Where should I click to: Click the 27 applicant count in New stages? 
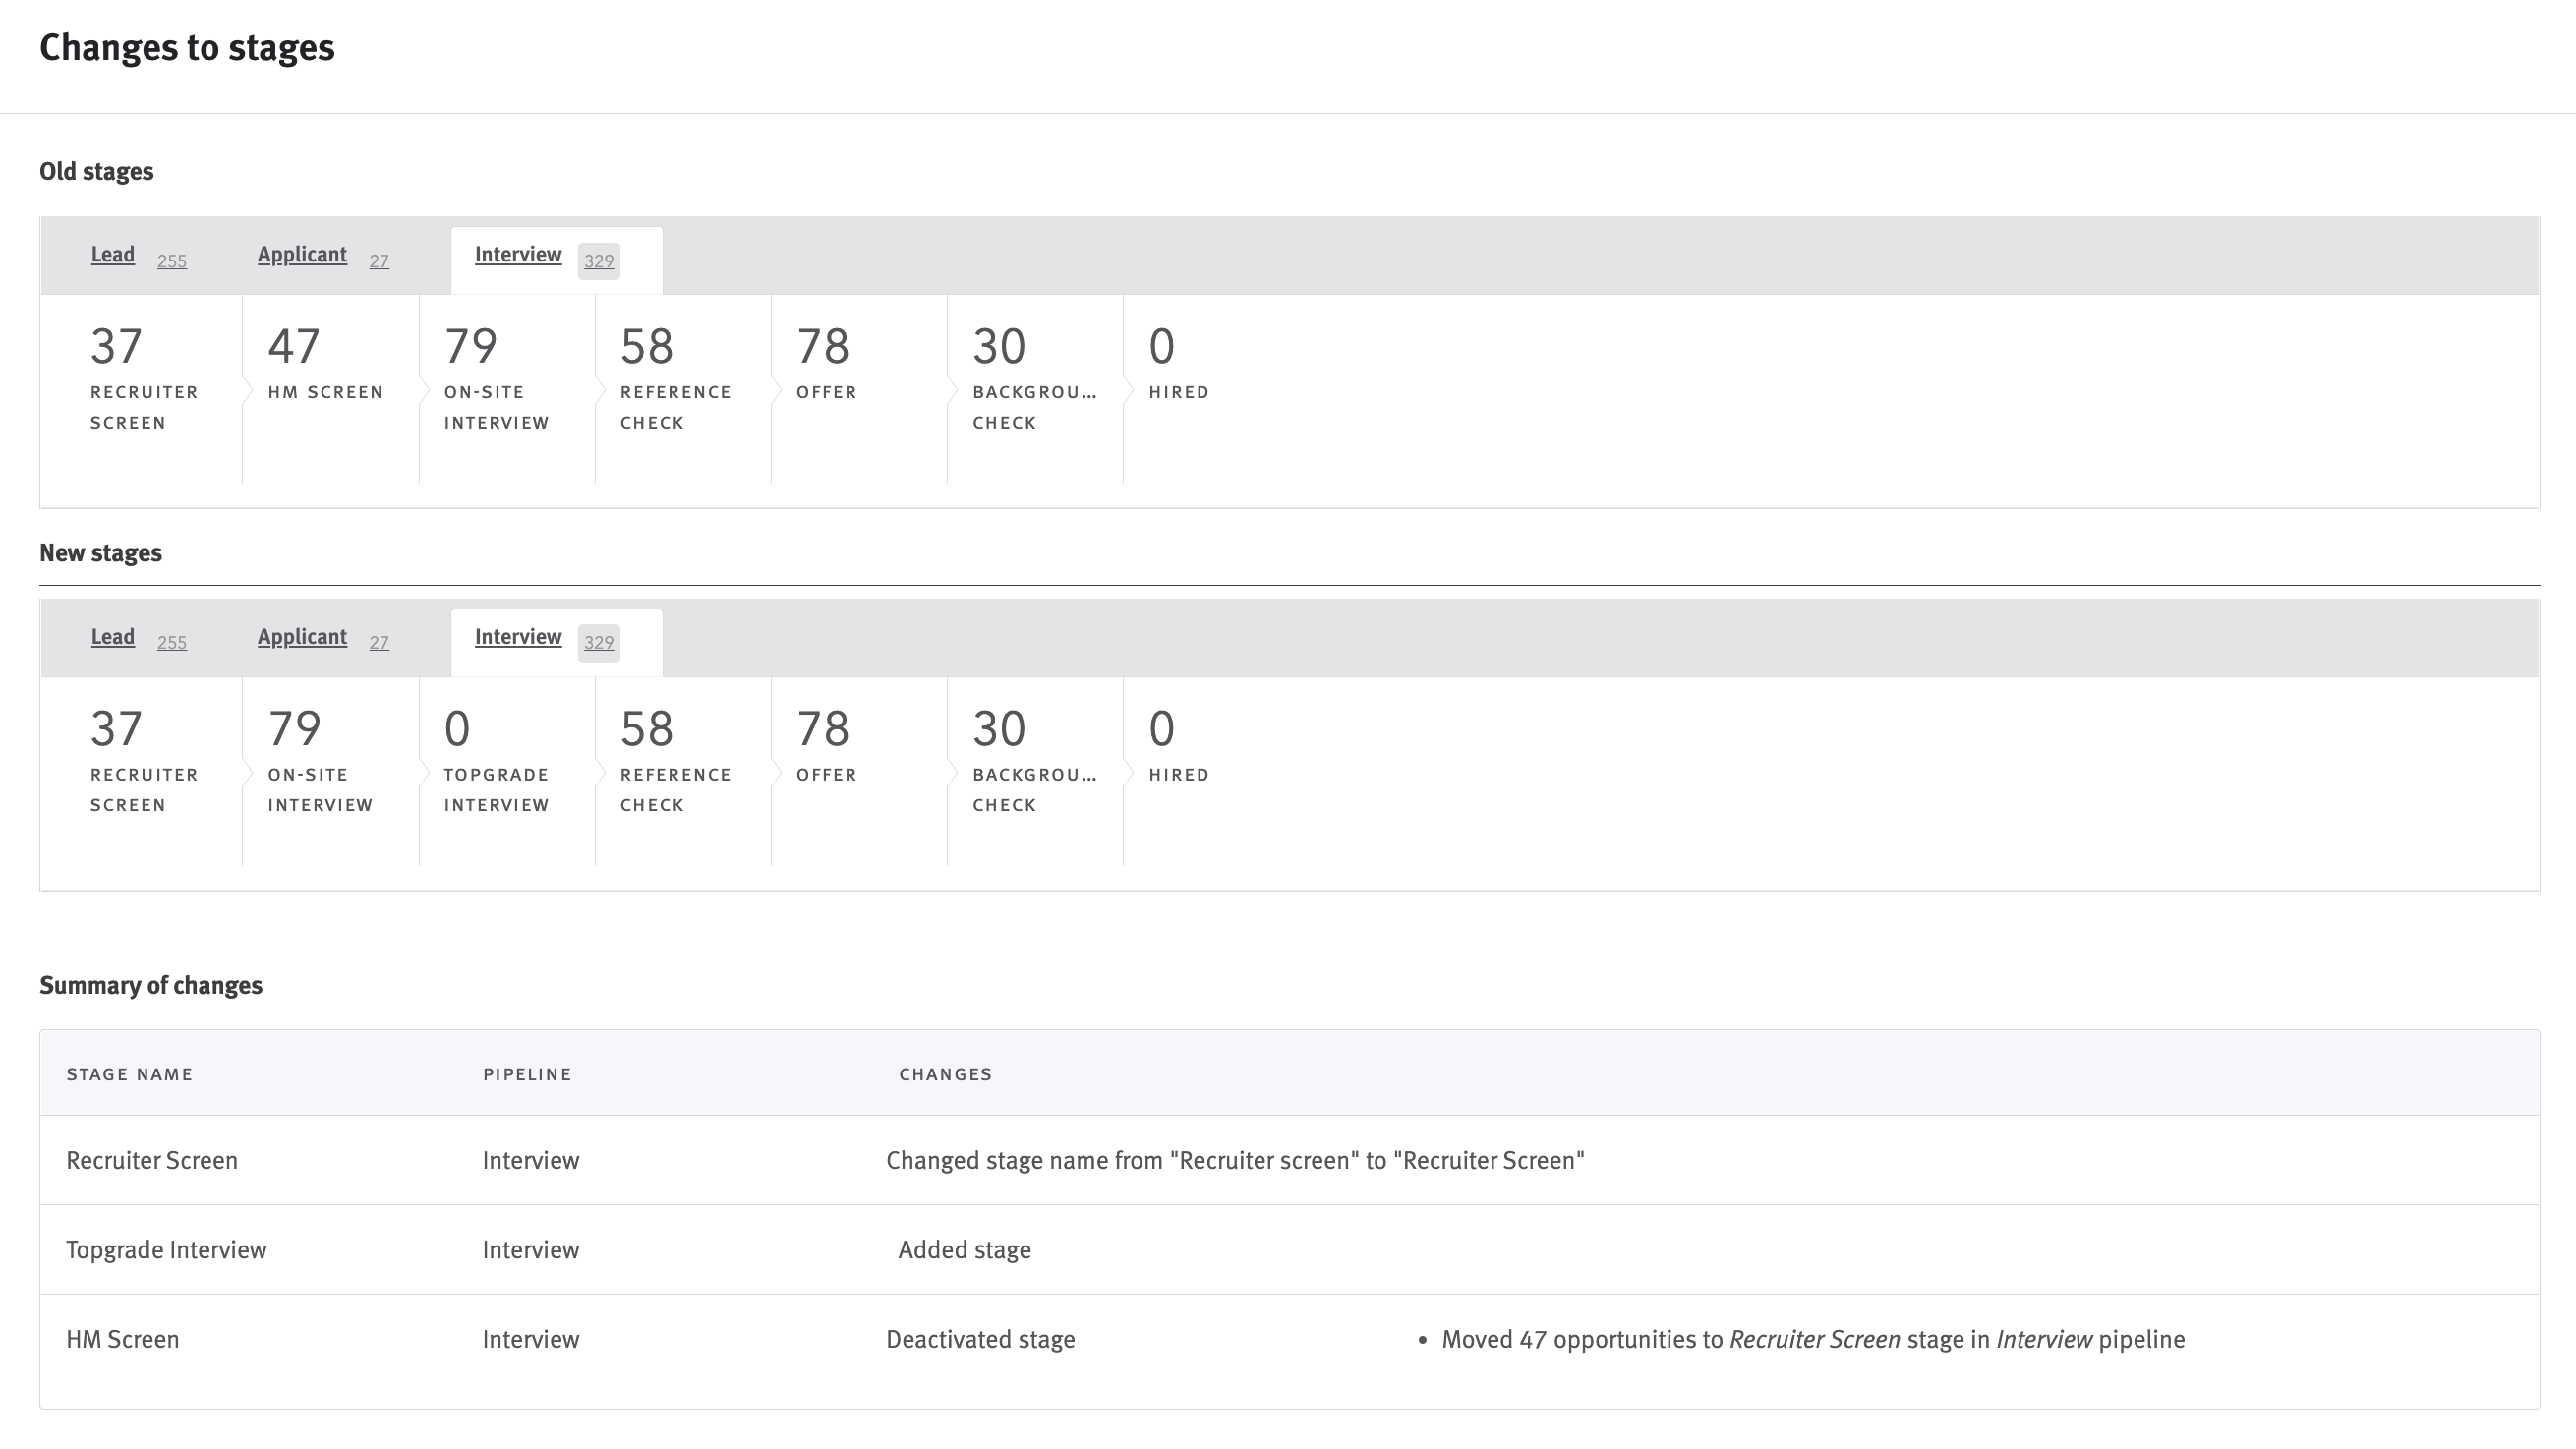379,643
